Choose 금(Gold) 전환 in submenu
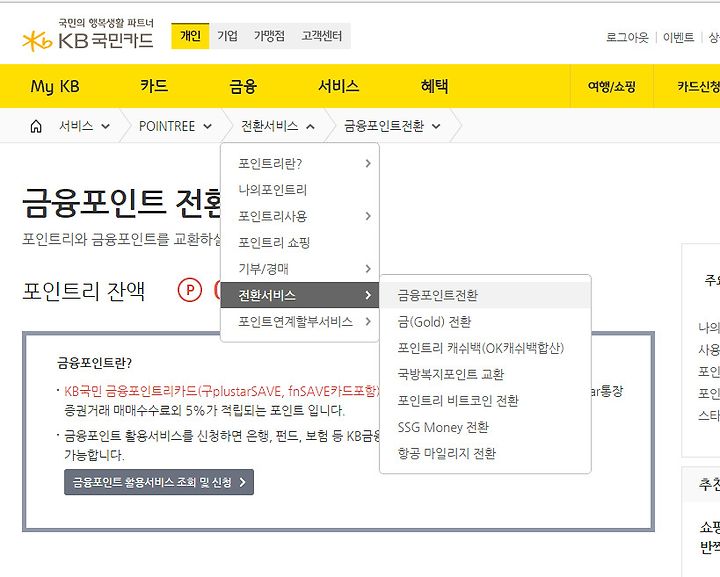The height and width of the screenshot is (577, 720). [485, 322]
